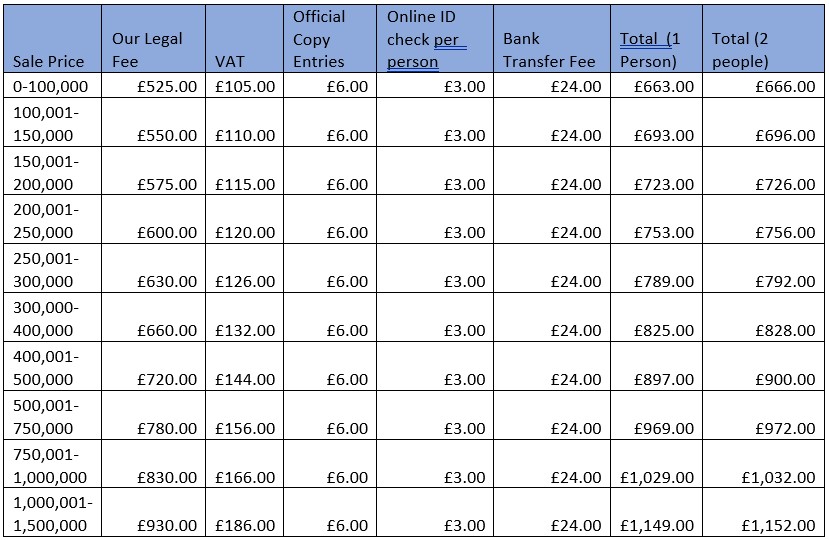829x540 pixels.
Task: Select the Official Copy Entries header
Action: point(330,39)
